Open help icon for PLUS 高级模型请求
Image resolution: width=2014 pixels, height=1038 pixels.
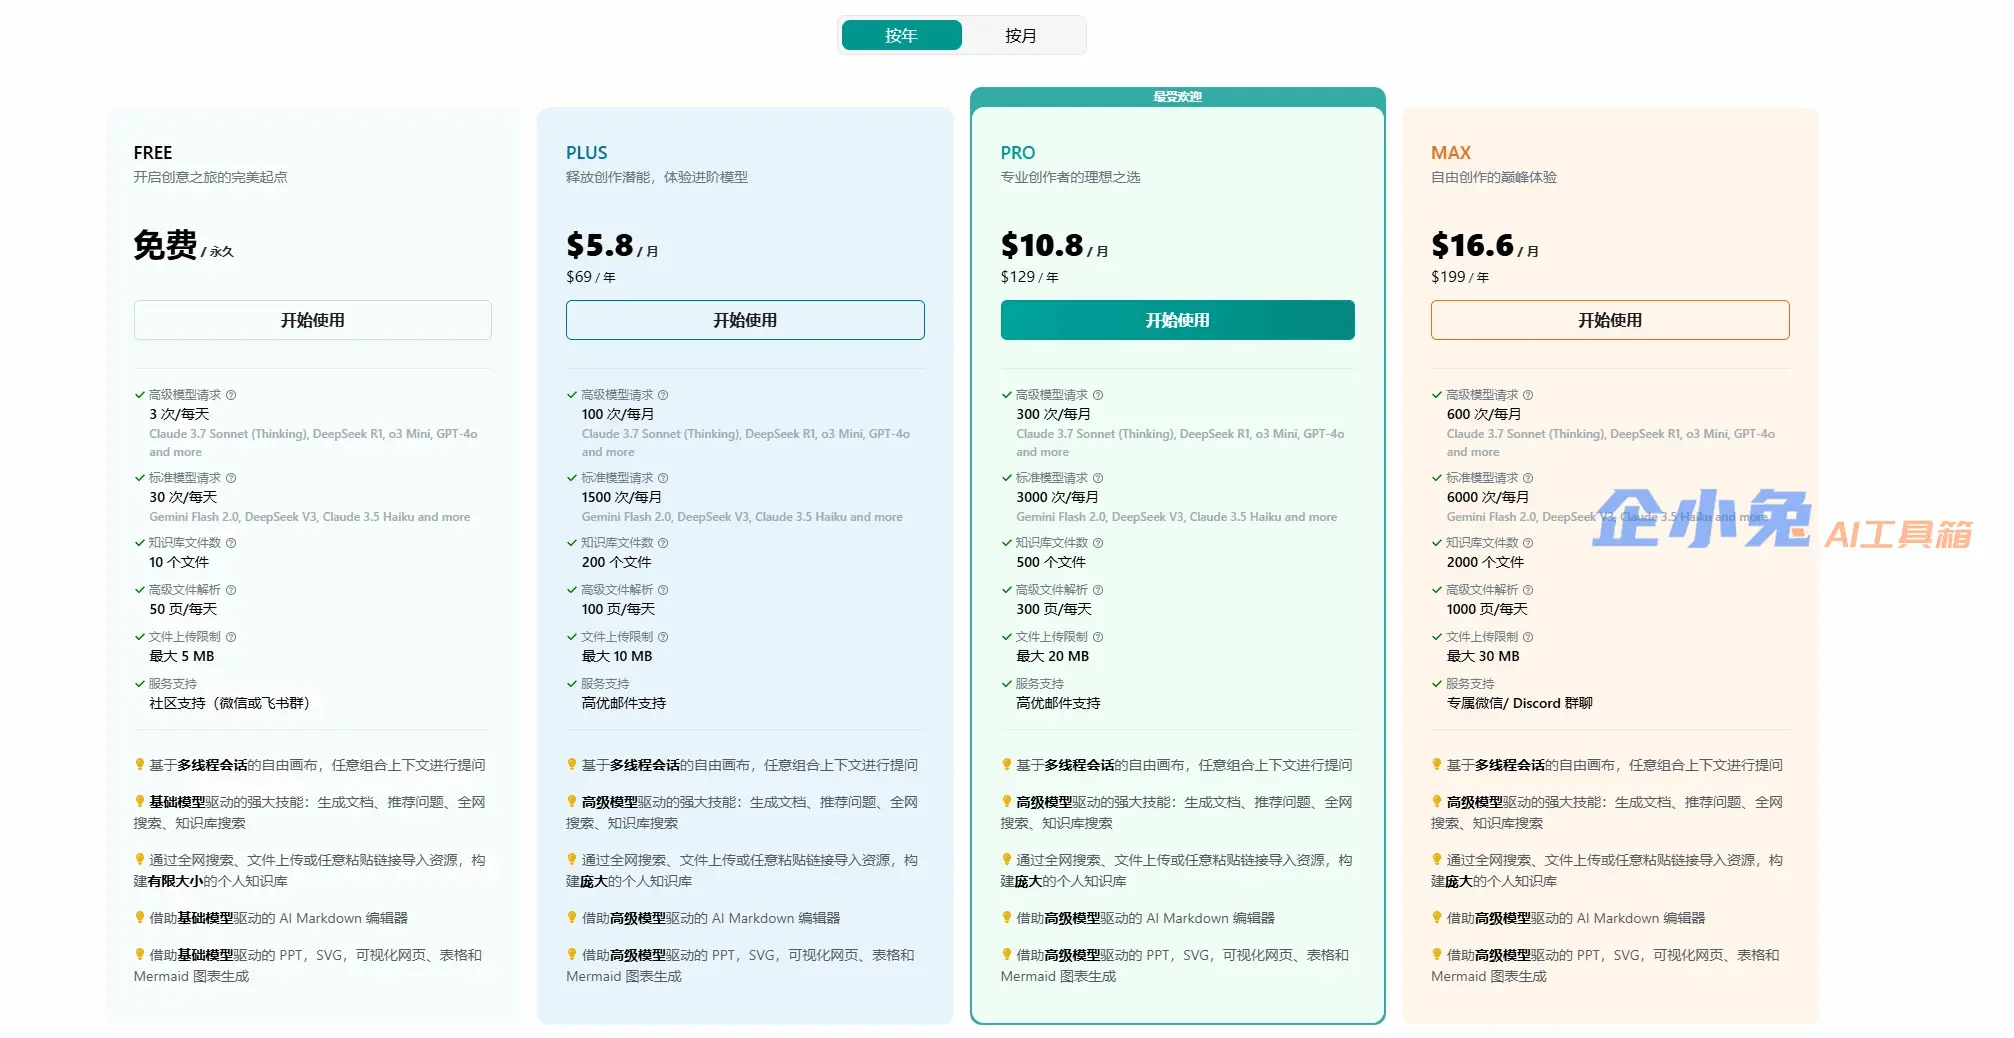pos(663,395)
